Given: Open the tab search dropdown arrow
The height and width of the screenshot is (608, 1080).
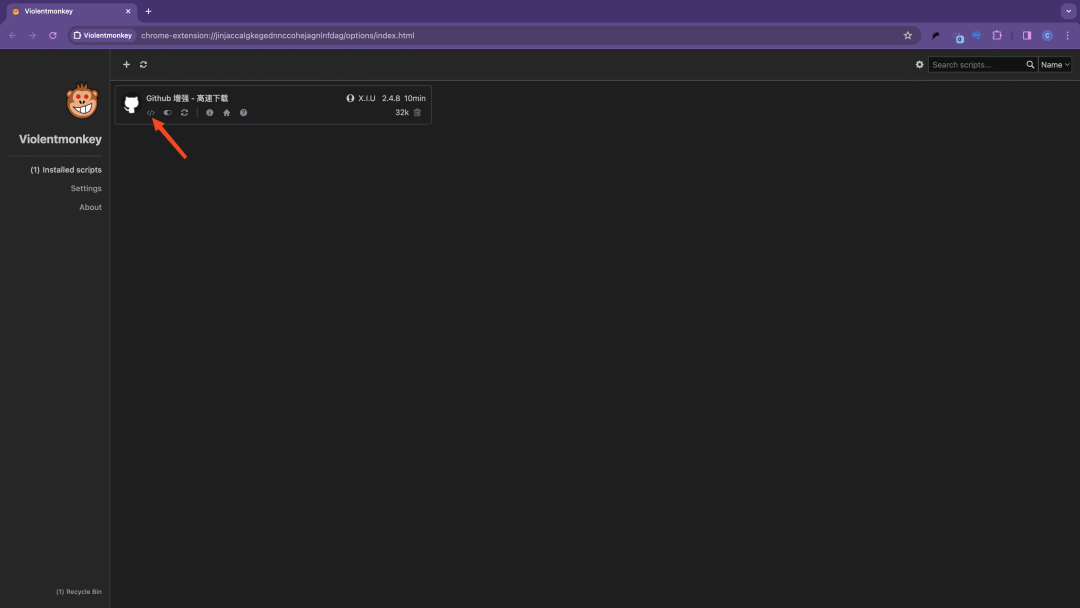Looking at the screenshot, I should [1068, 12].
